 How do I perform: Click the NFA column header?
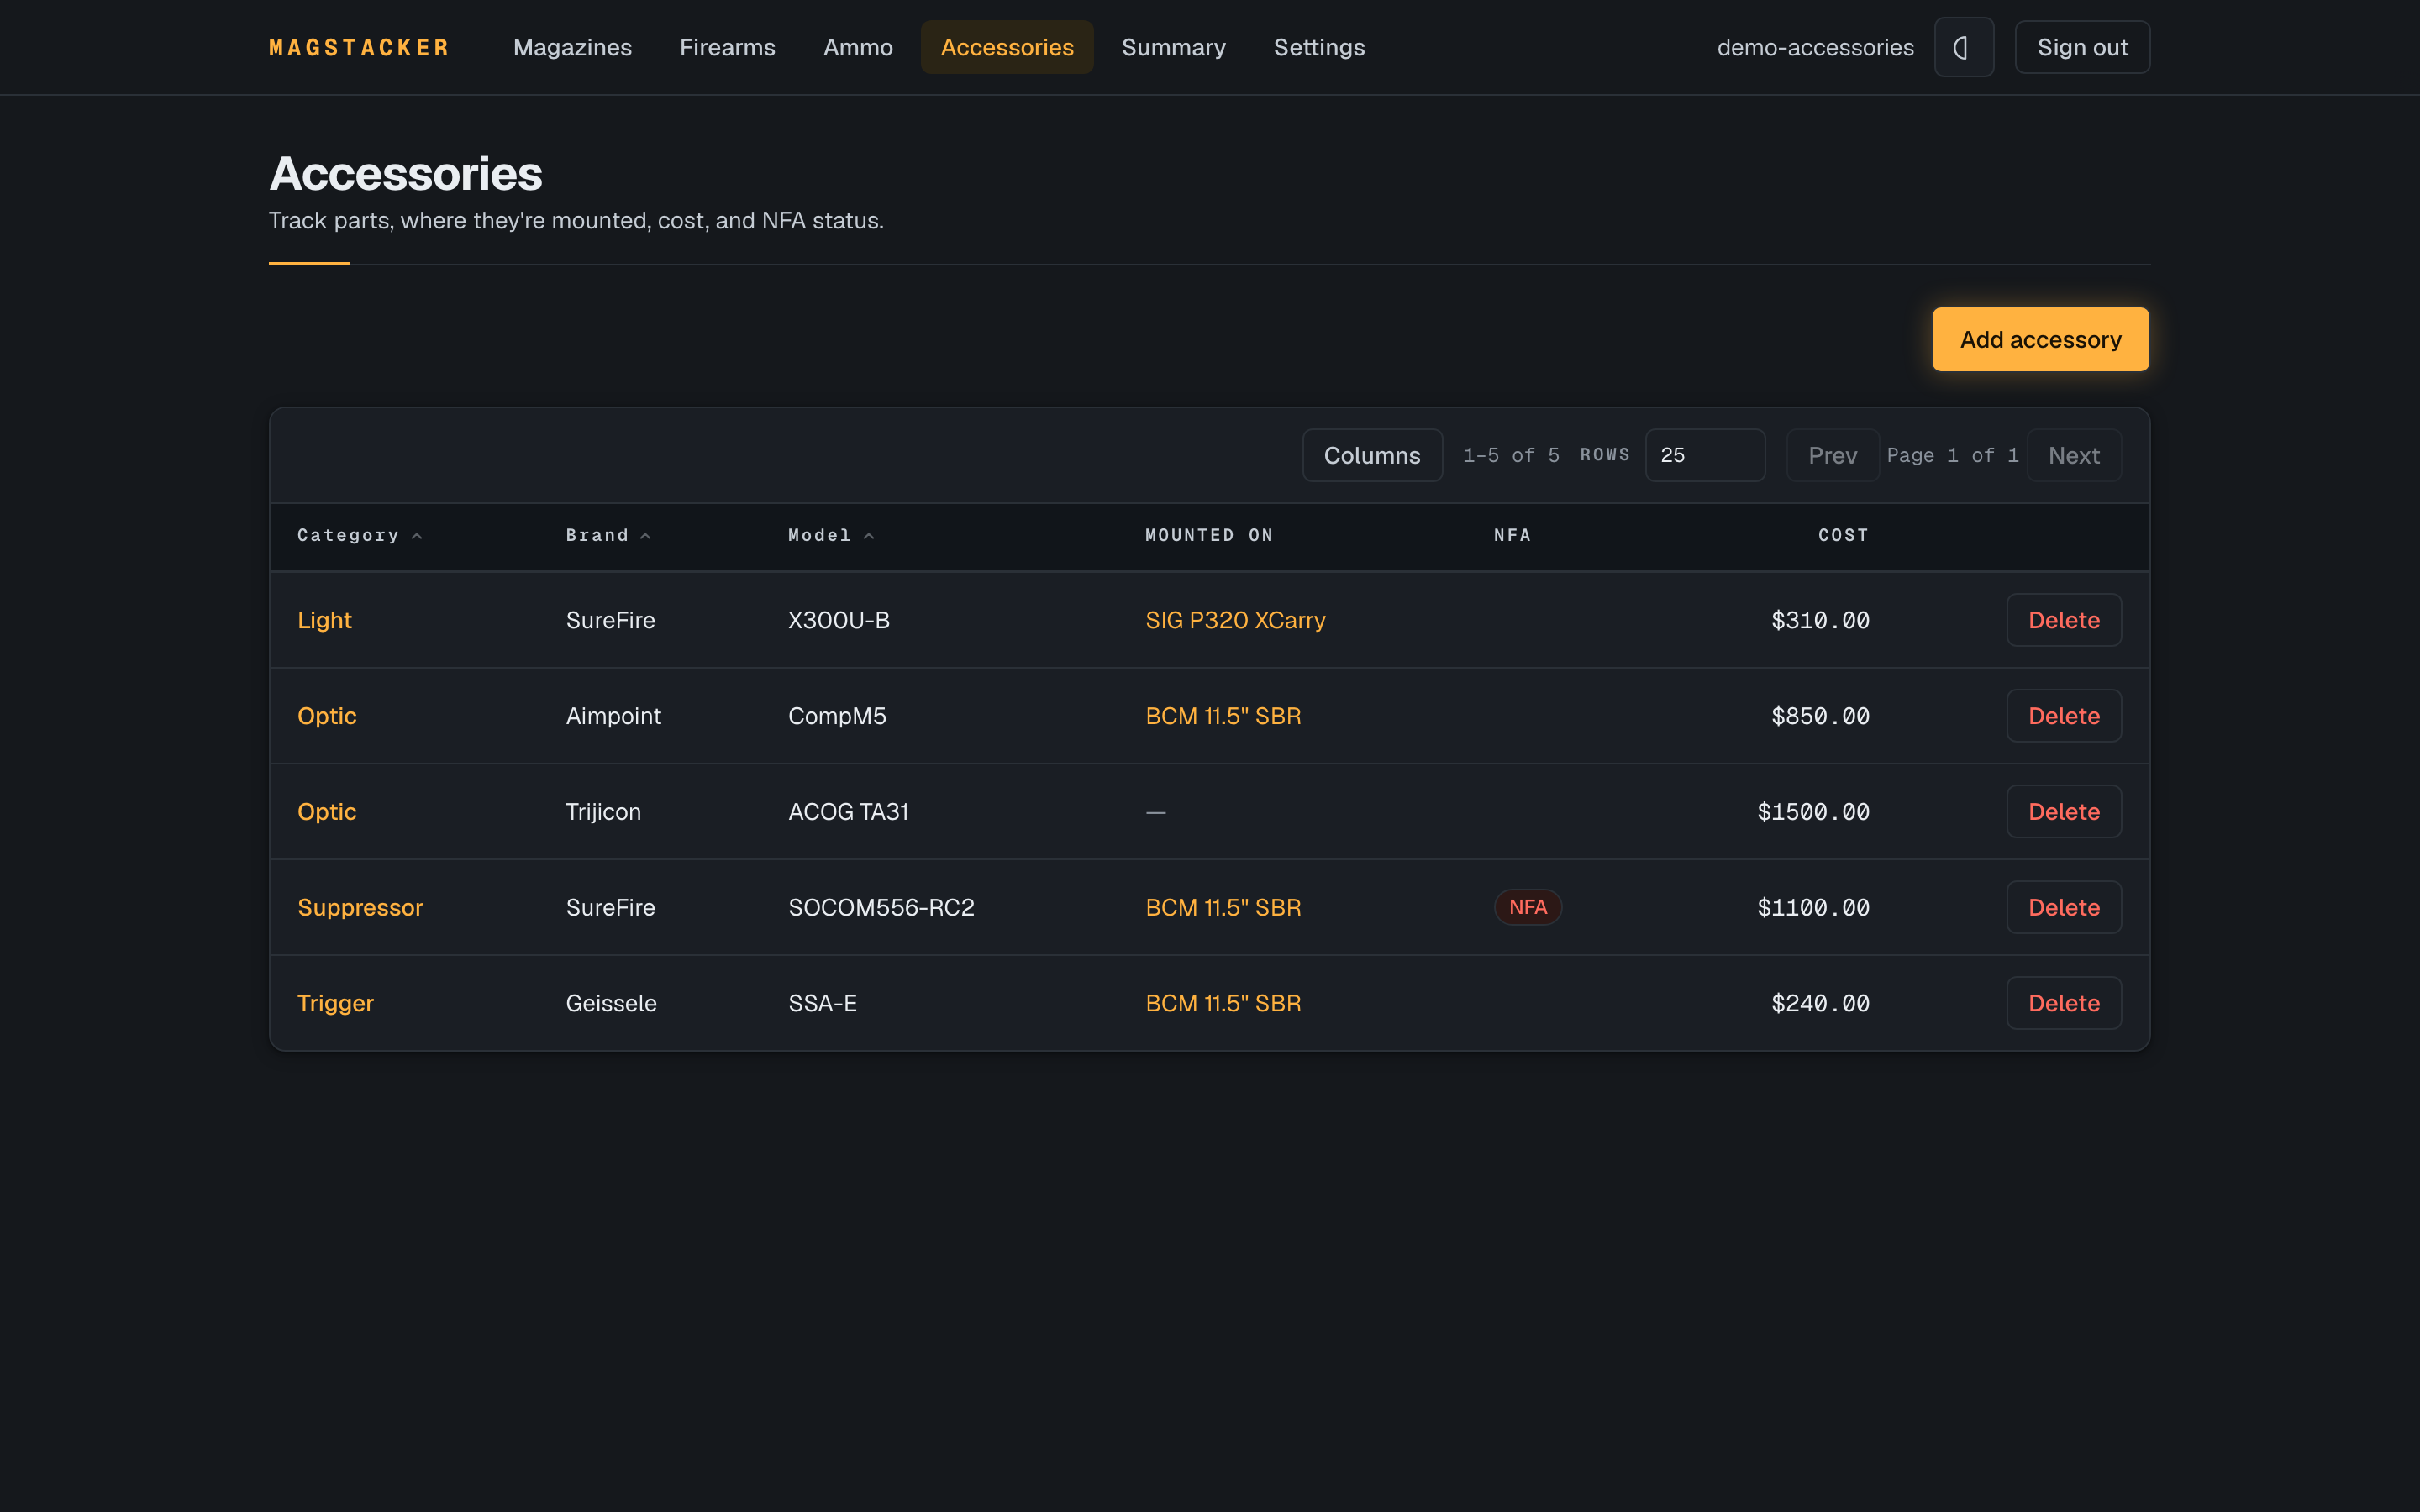[x=1512, y=535]
